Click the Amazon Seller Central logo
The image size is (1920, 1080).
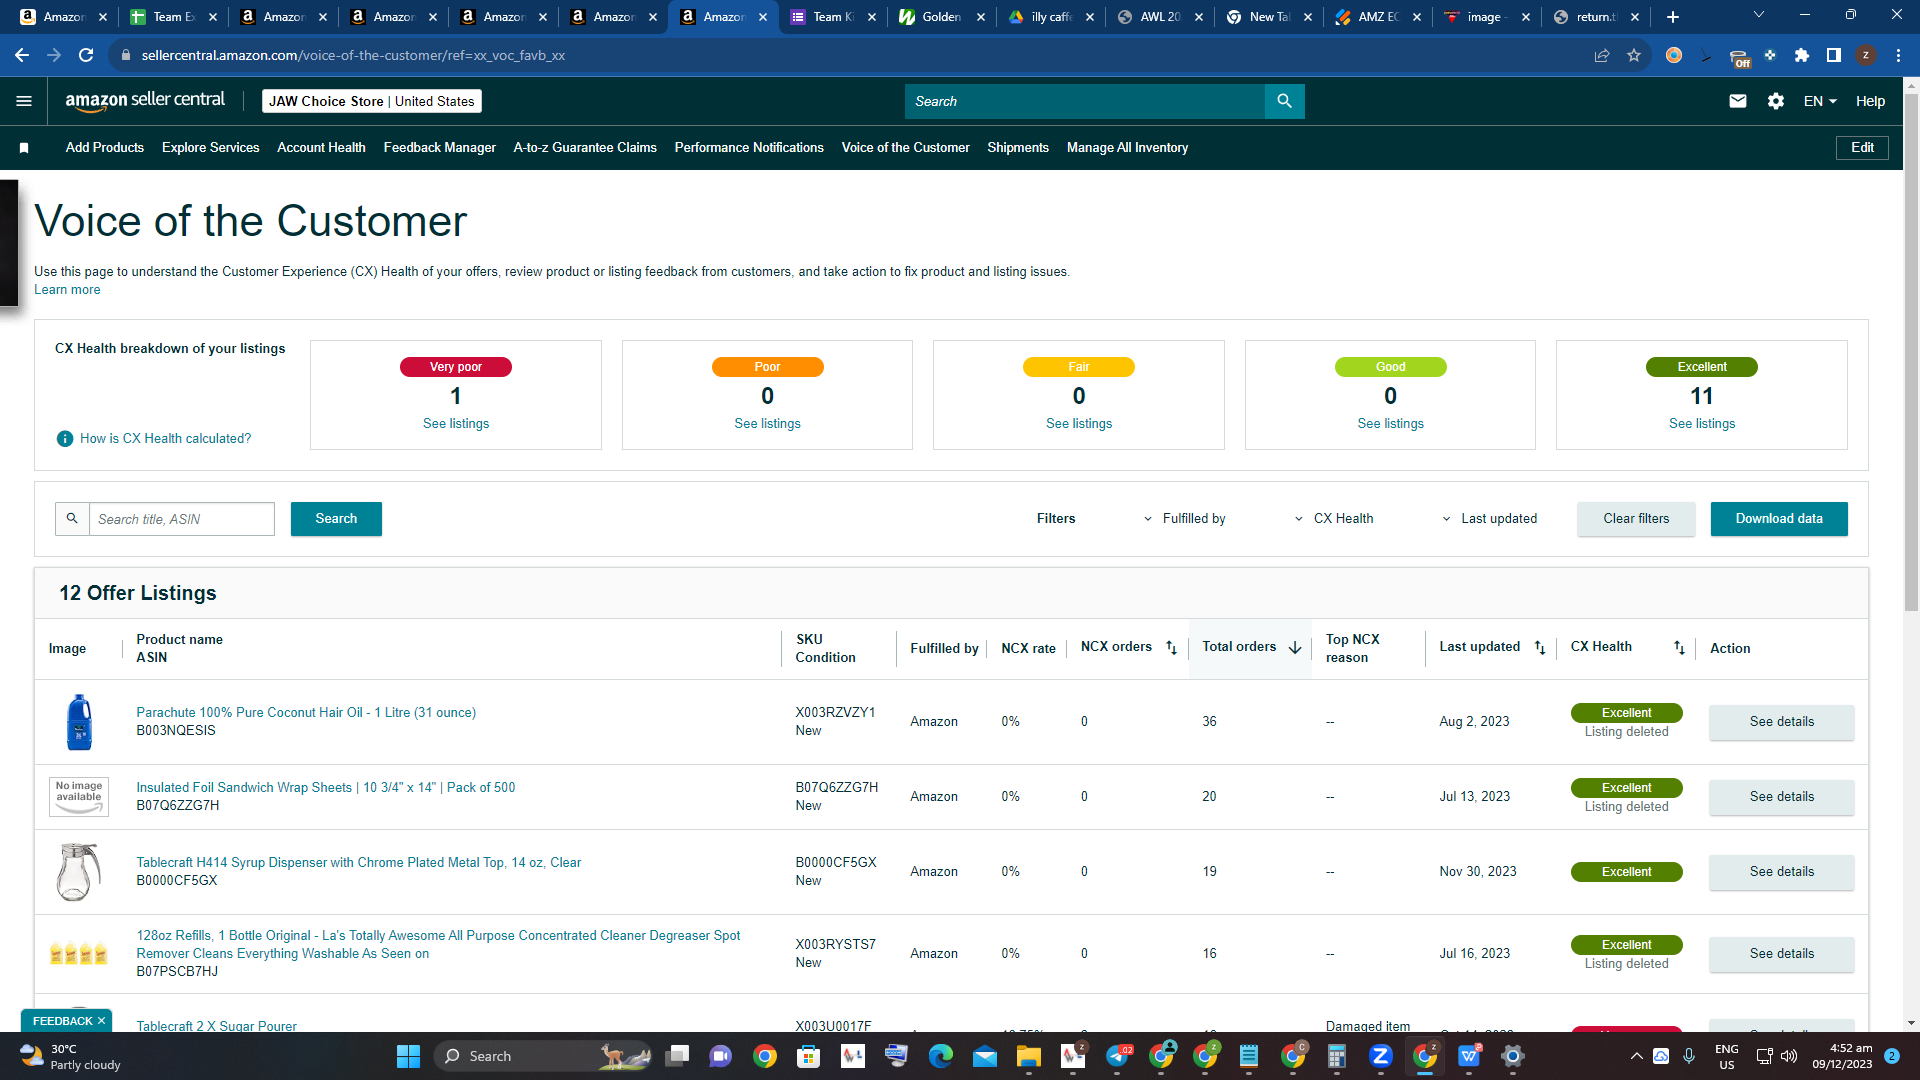[x=145, y=100]
